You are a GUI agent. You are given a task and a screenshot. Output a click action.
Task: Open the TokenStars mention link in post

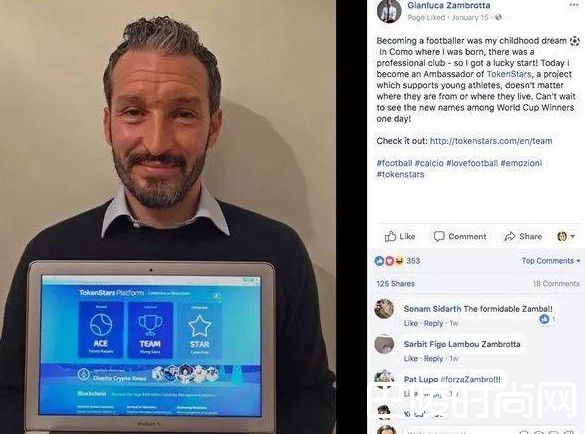(509, 74)
